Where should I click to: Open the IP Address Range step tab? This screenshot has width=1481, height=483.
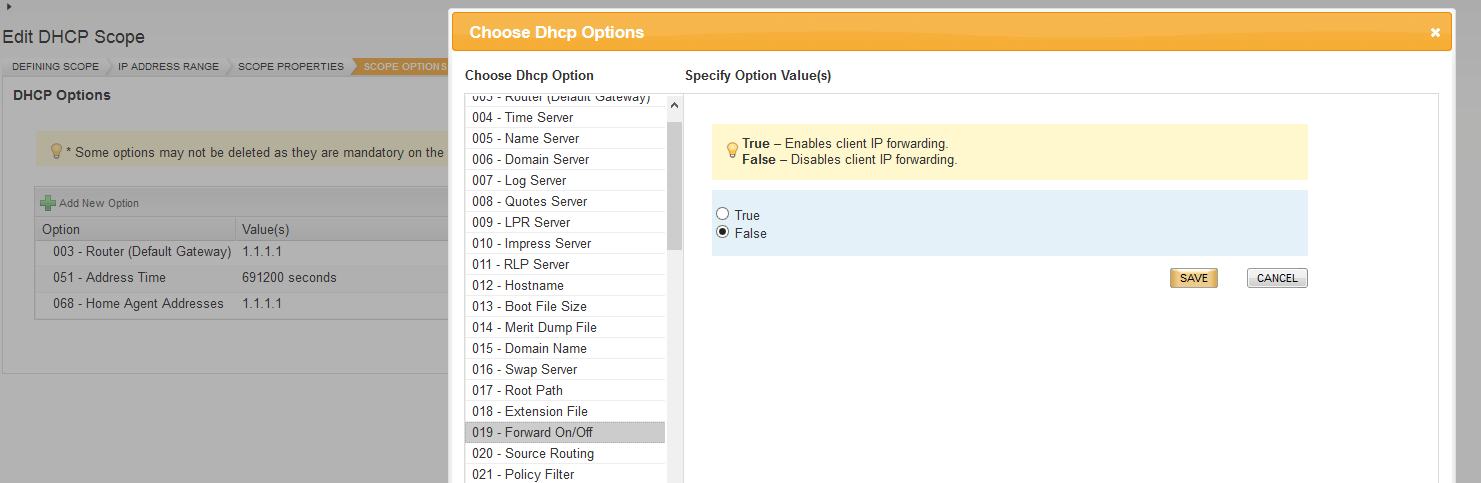[168, 66]
